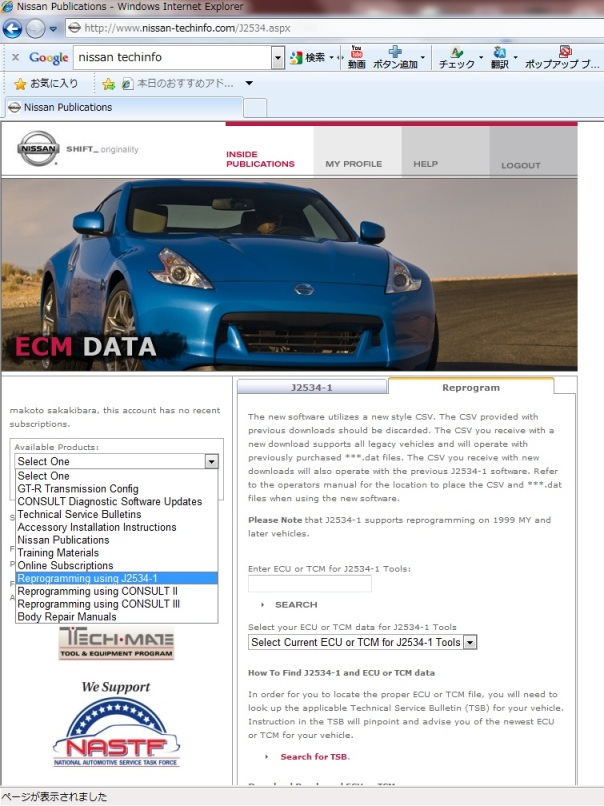This screenshot has height=806, width=604.
Task: Choose Reprogramming using CONSULT II option
Action: pos(117,591)
